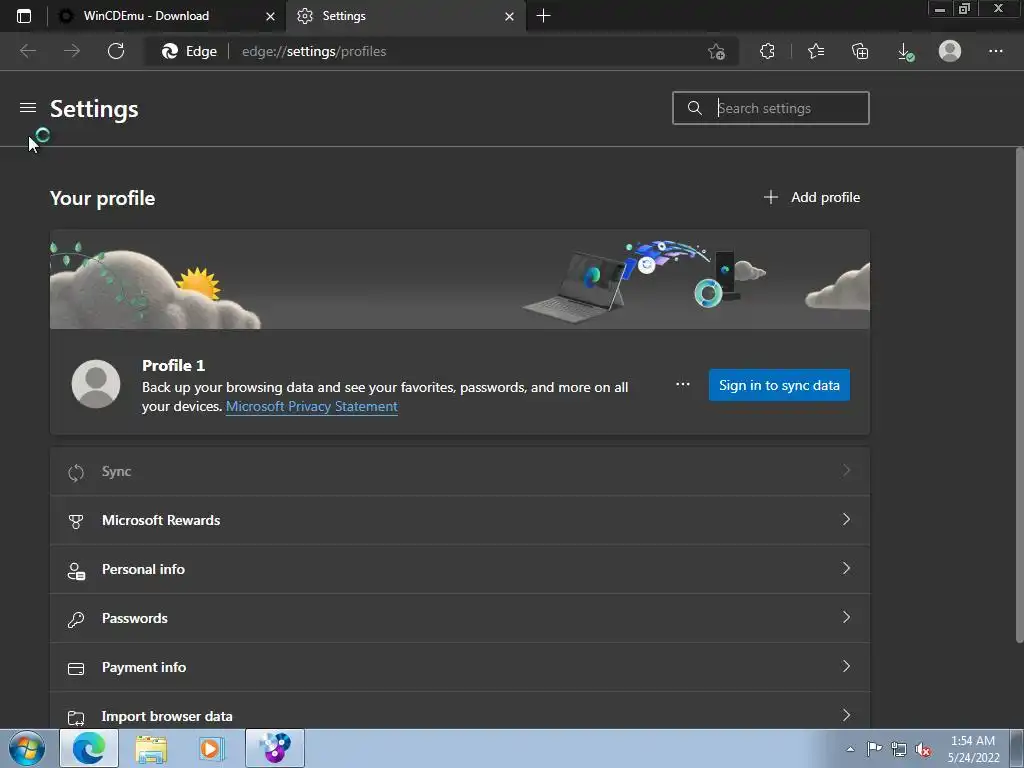The height and width of the screenshot is (768, 1024).
Task: Open the Personal info row
Action: [460, 569]
